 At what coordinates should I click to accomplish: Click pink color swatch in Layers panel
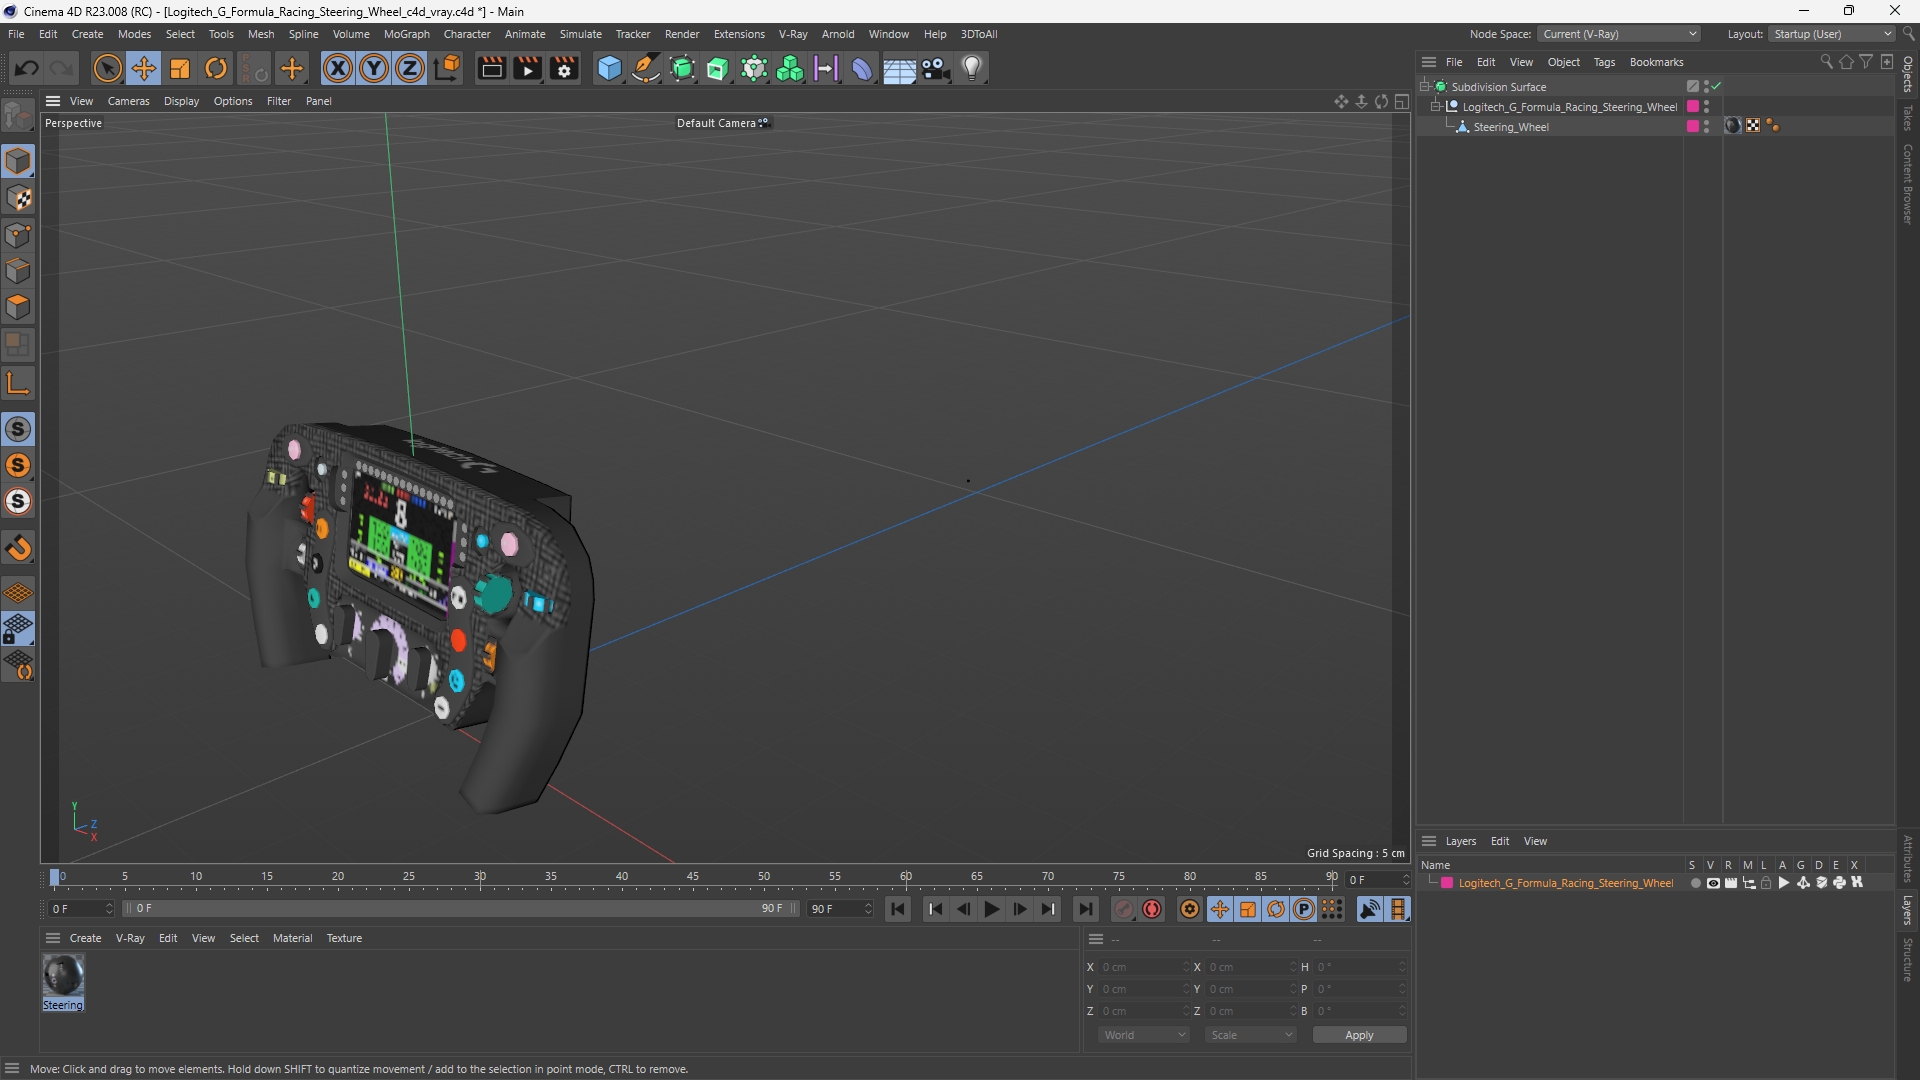tap(1447, 883)
